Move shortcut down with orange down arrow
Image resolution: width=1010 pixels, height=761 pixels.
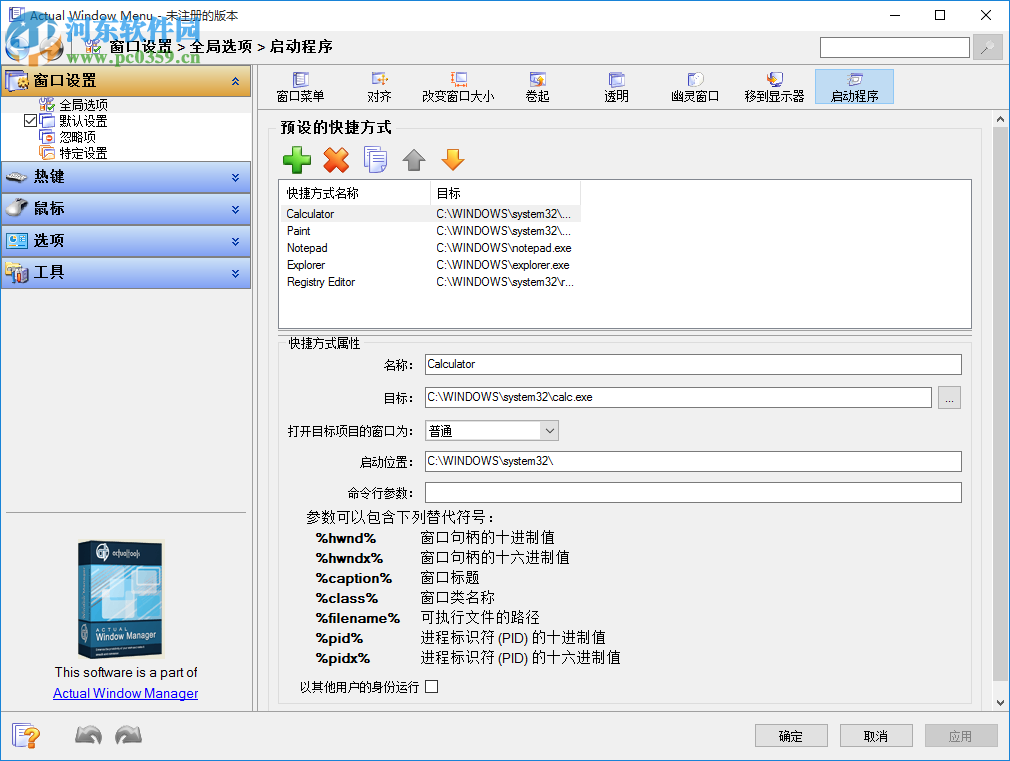coord(451,159)
